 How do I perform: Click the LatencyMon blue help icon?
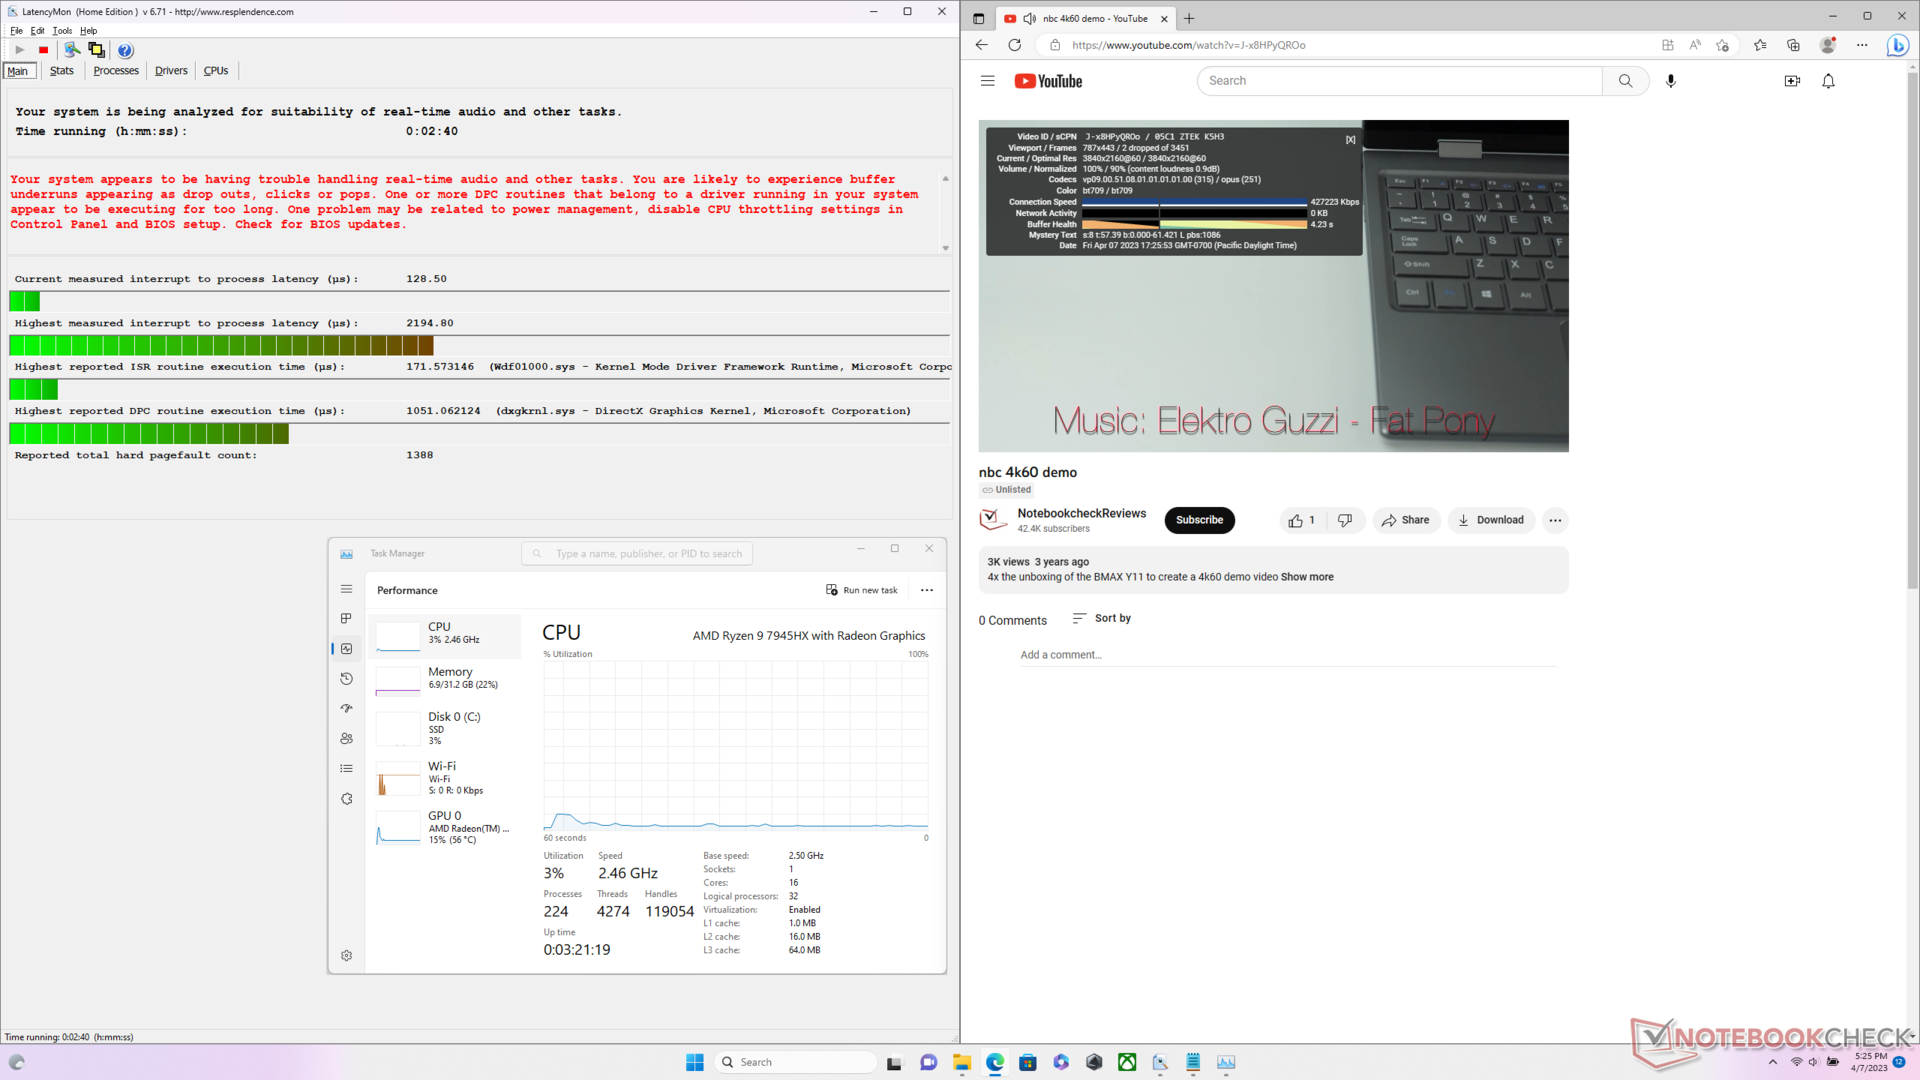(x=125, y=50)
